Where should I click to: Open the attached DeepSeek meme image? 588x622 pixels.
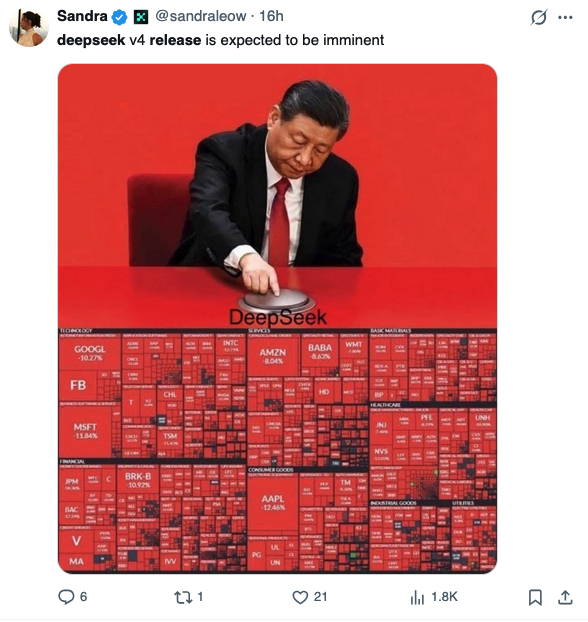click(277, 319)
